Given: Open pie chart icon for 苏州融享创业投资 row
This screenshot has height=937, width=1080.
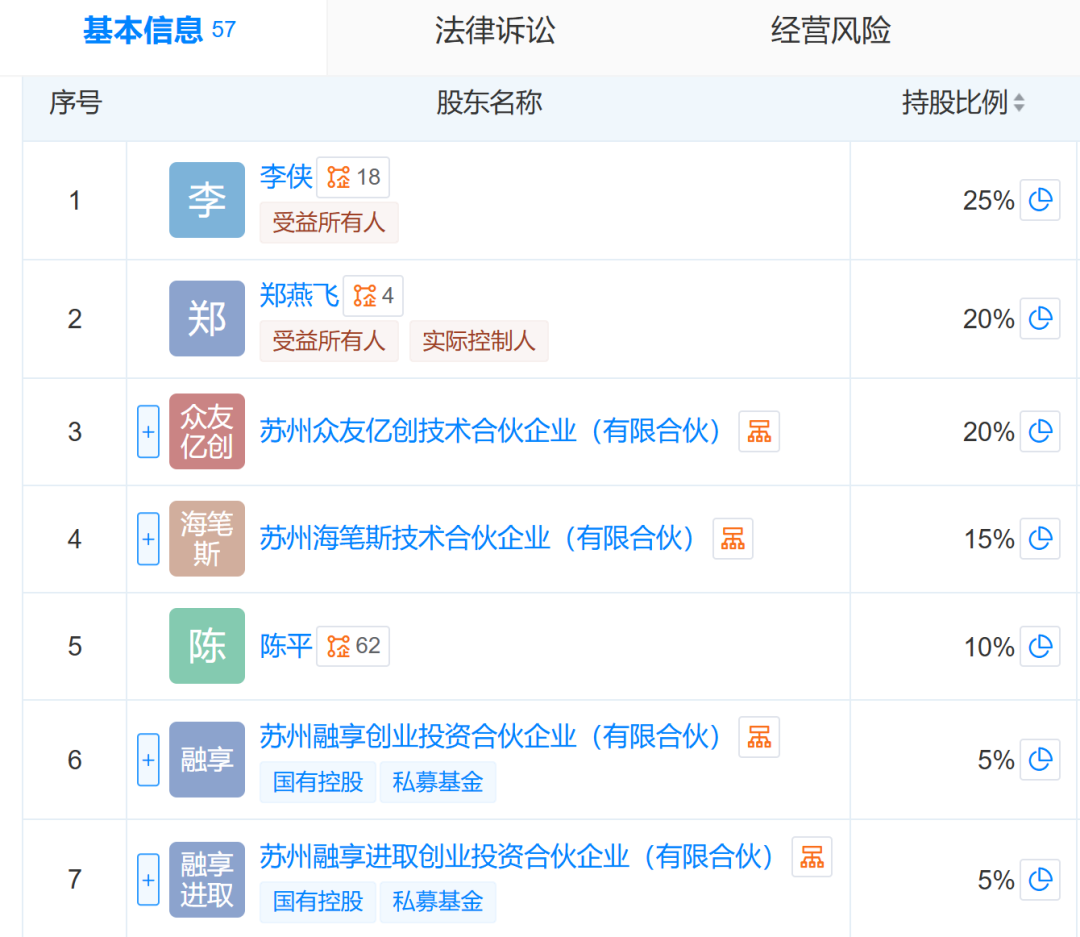Looking at the screenshot, I should point(1039,760).
